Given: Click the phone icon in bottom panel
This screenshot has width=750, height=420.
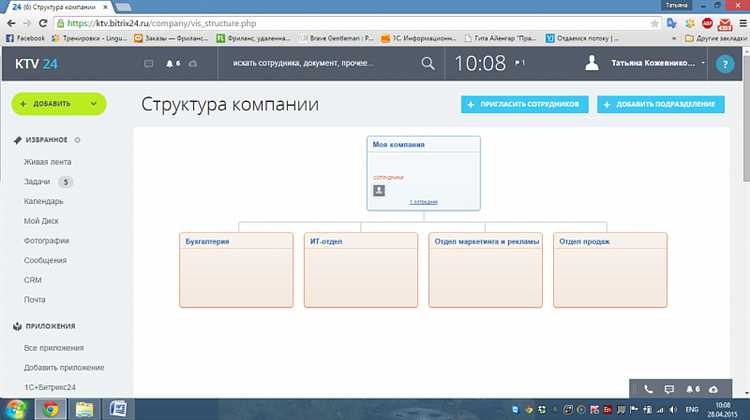Looking at the screenshot, I should point(648,389).
